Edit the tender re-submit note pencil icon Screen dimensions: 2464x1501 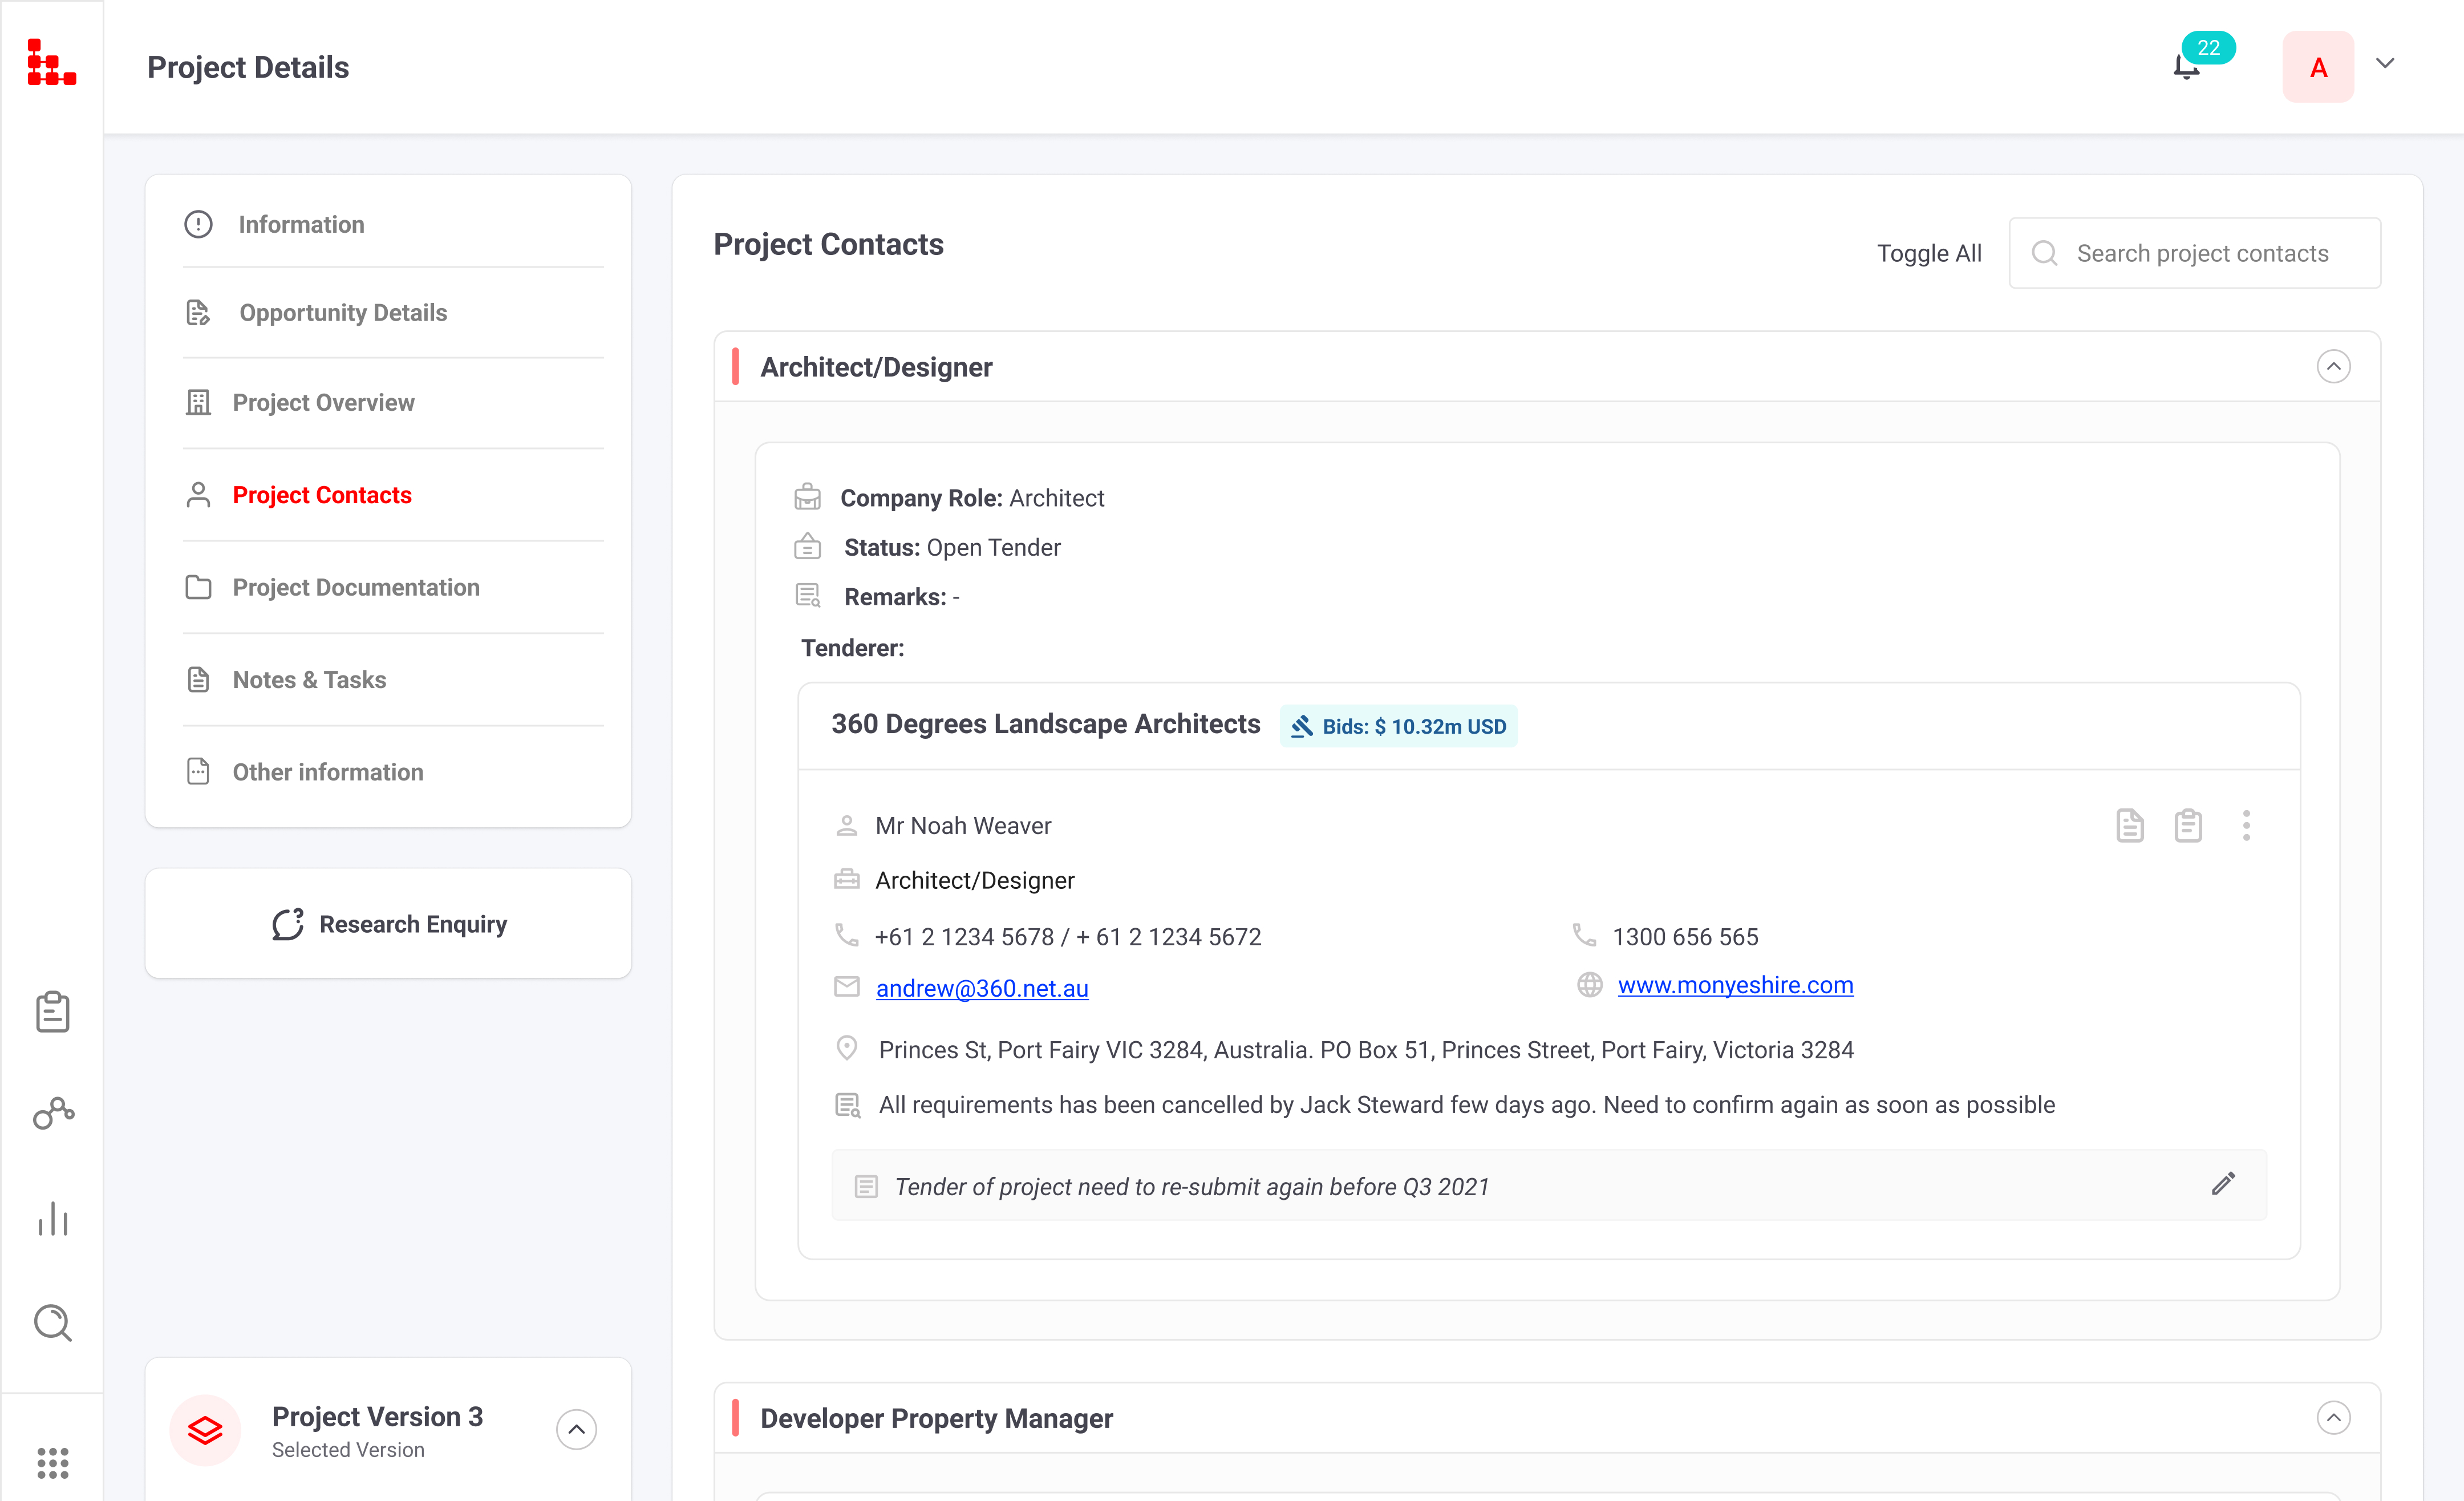point(2223,1184)
